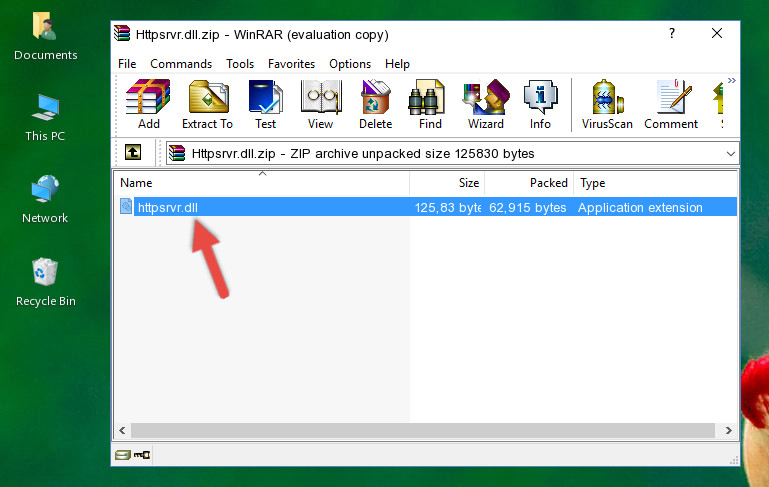
Task: Open the Tools menu
Action: coord(240,64)
